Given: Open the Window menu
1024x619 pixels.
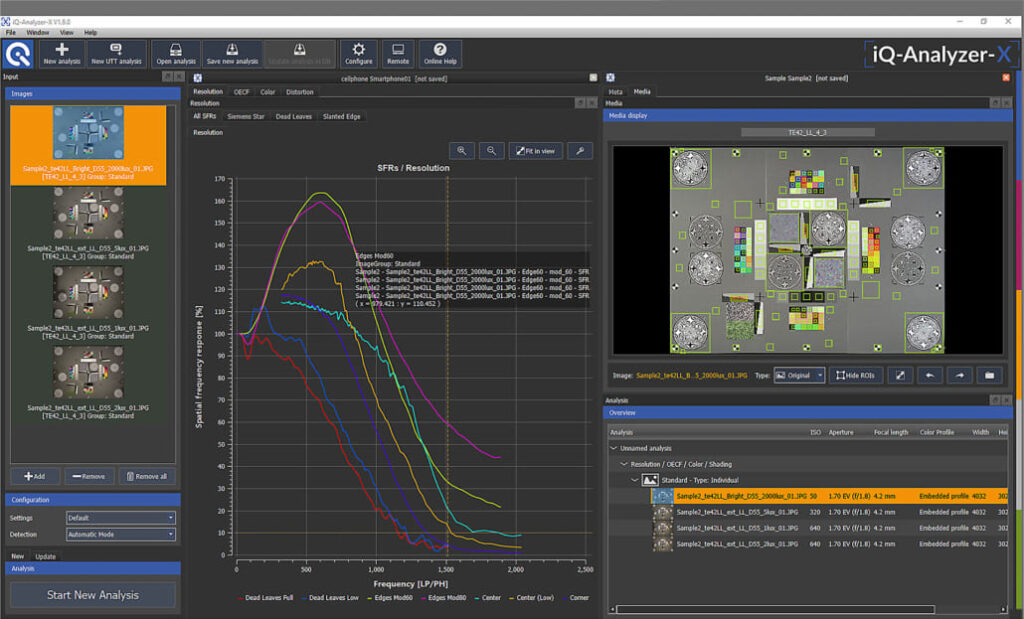Looking at the screenshot, I should [37, 32].
